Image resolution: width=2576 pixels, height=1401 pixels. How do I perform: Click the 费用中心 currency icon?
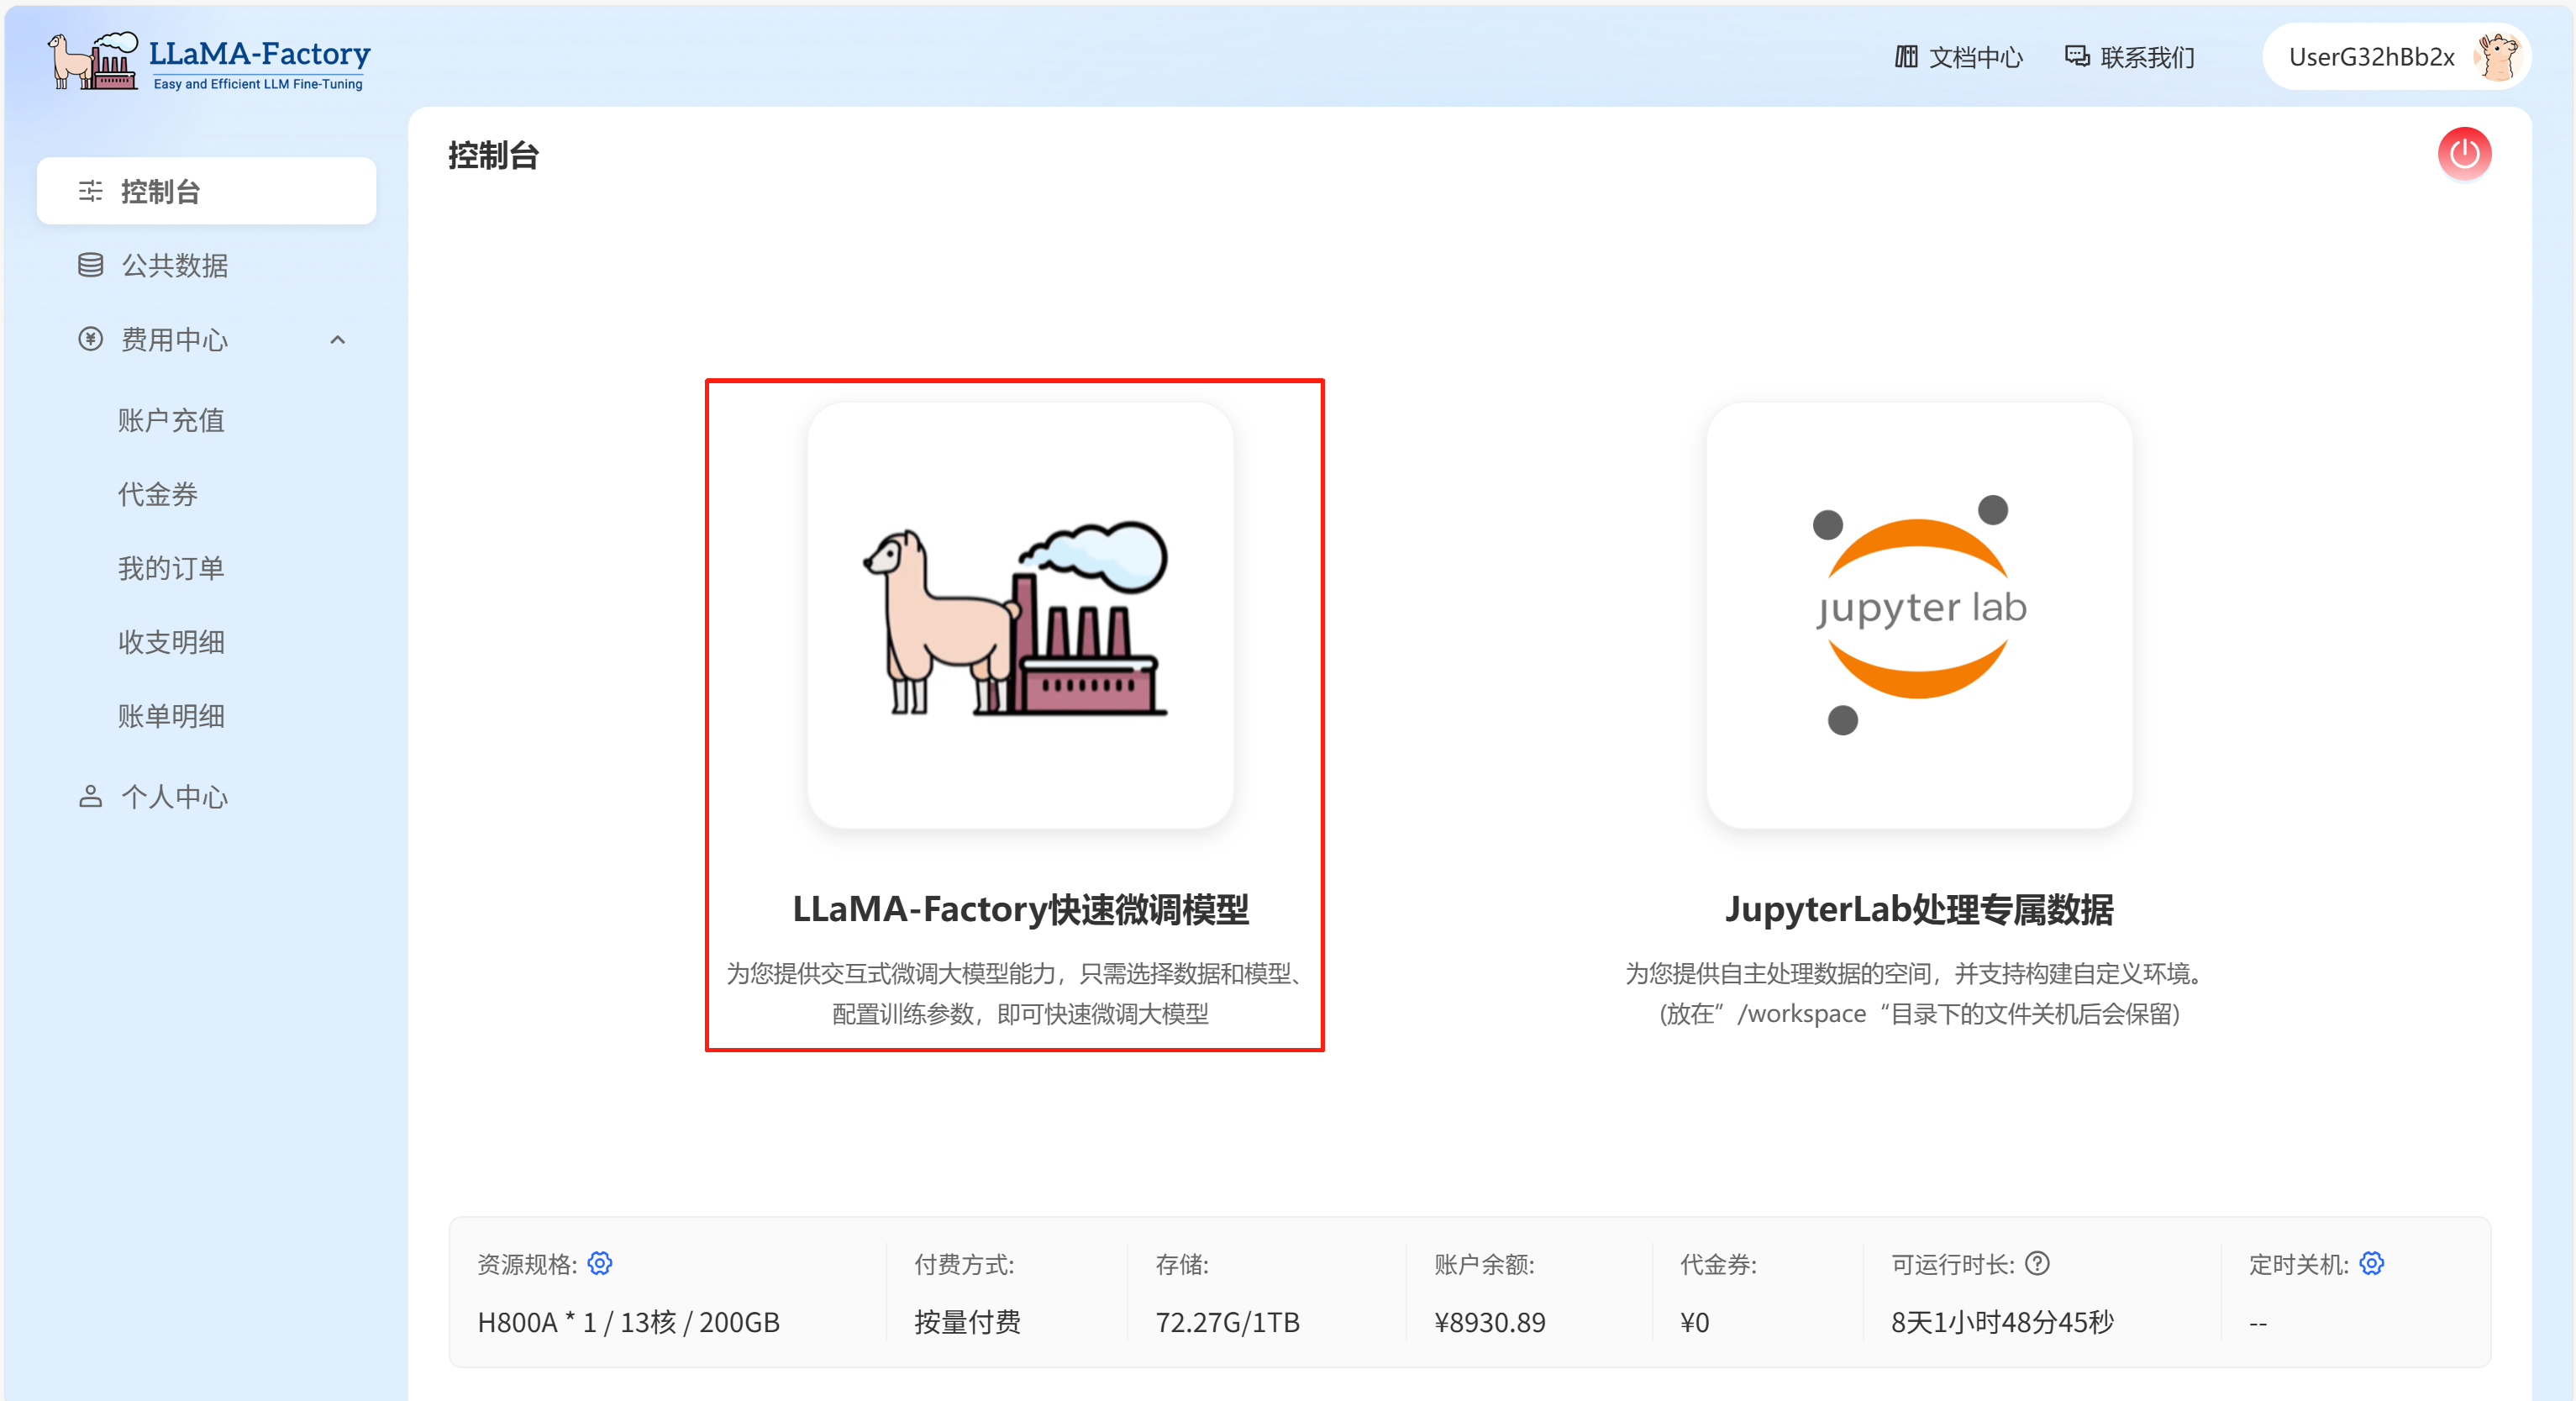pos(89,340)
